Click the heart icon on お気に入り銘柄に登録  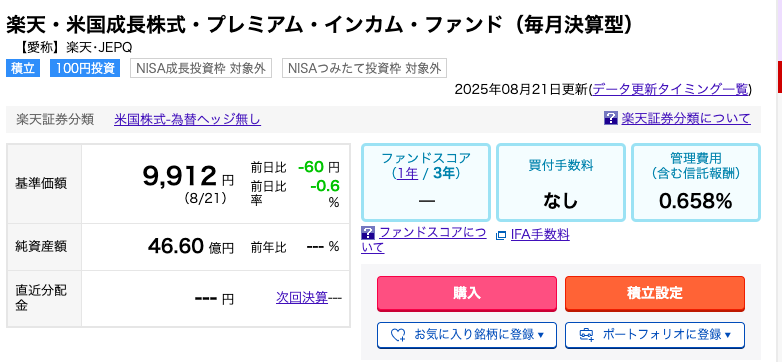pyautogui.click(x=398, y=335)
